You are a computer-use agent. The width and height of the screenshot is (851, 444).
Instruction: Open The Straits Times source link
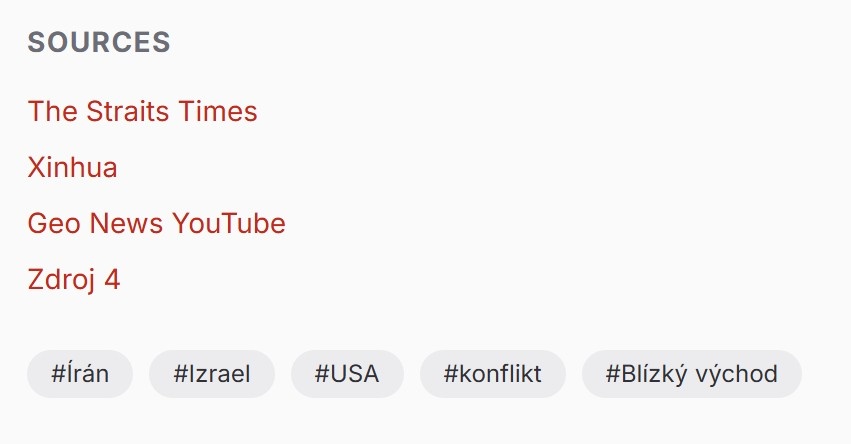142,111
